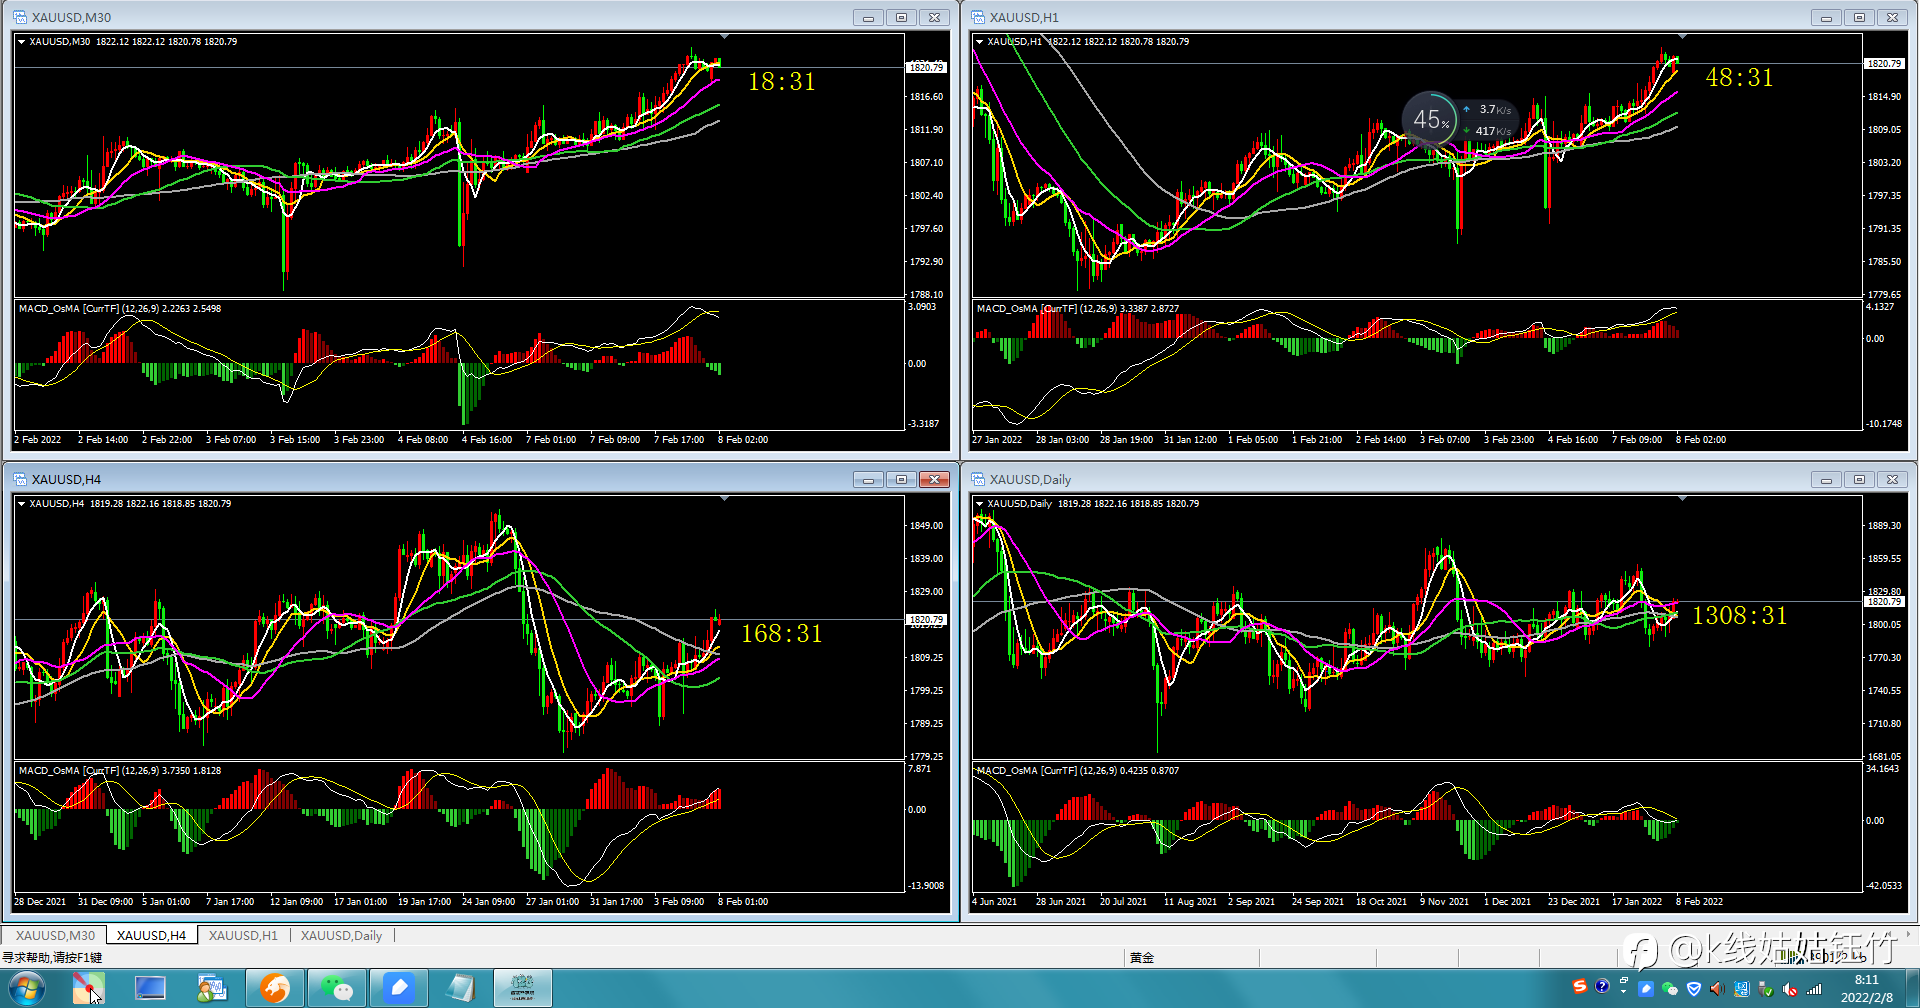Screen dimensions: 1920x1008
Task: Open the notepad icon in the taskbar
Action: tap(461, 989)
